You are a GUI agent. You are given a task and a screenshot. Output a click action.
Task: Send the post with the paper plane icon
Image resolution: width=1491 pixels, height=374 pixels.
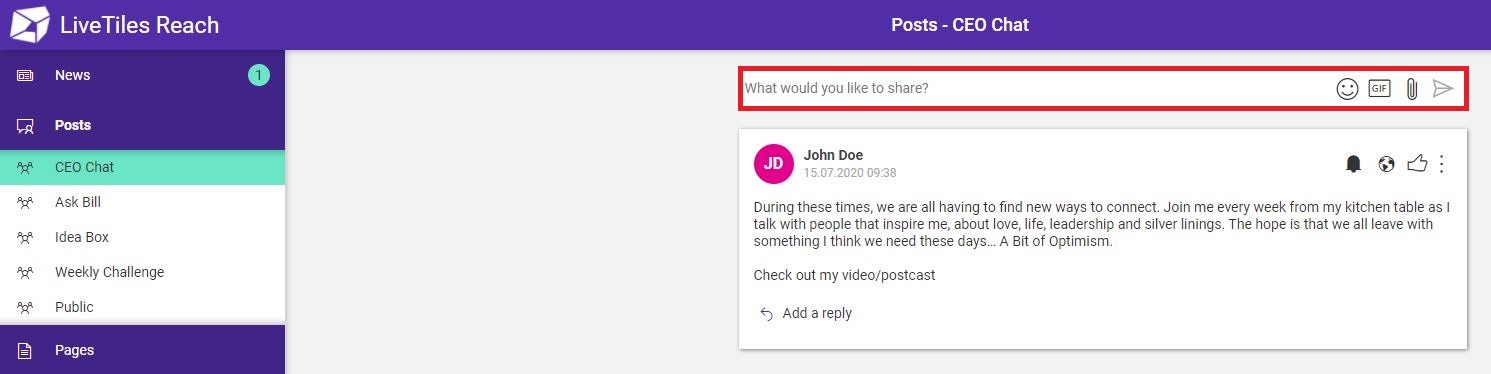point(1442,88)
